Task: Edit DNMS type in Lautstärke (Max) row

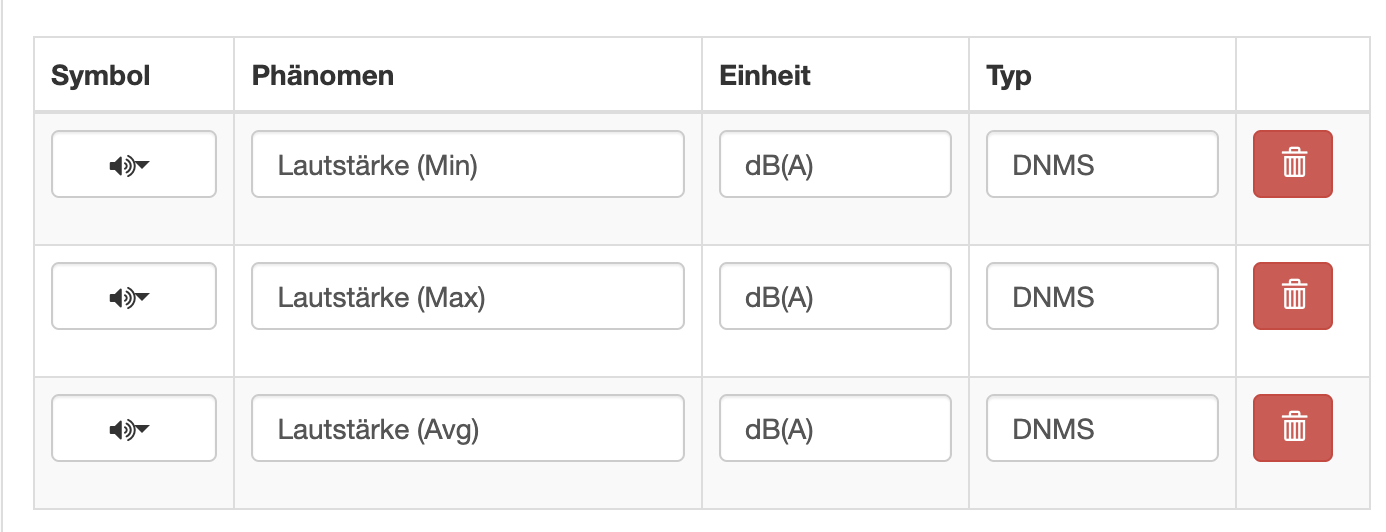Action: click(1101, 296)
